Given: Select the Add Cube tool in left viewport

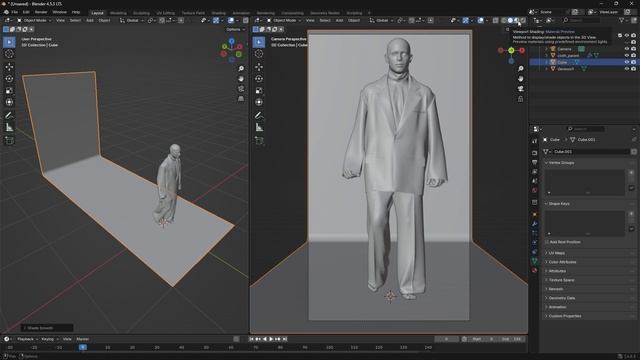Looking at the screenshot, I should [x=9, y=140].
